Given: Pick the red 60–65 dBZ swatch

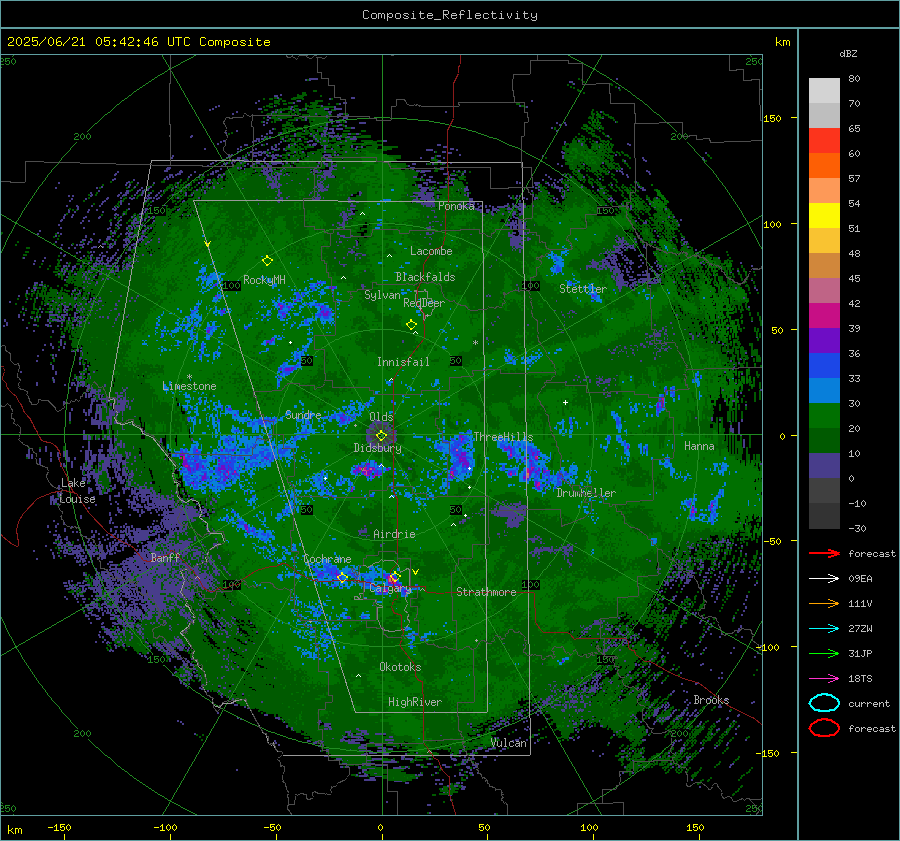Looking at the screenshot, I should 824,141.
